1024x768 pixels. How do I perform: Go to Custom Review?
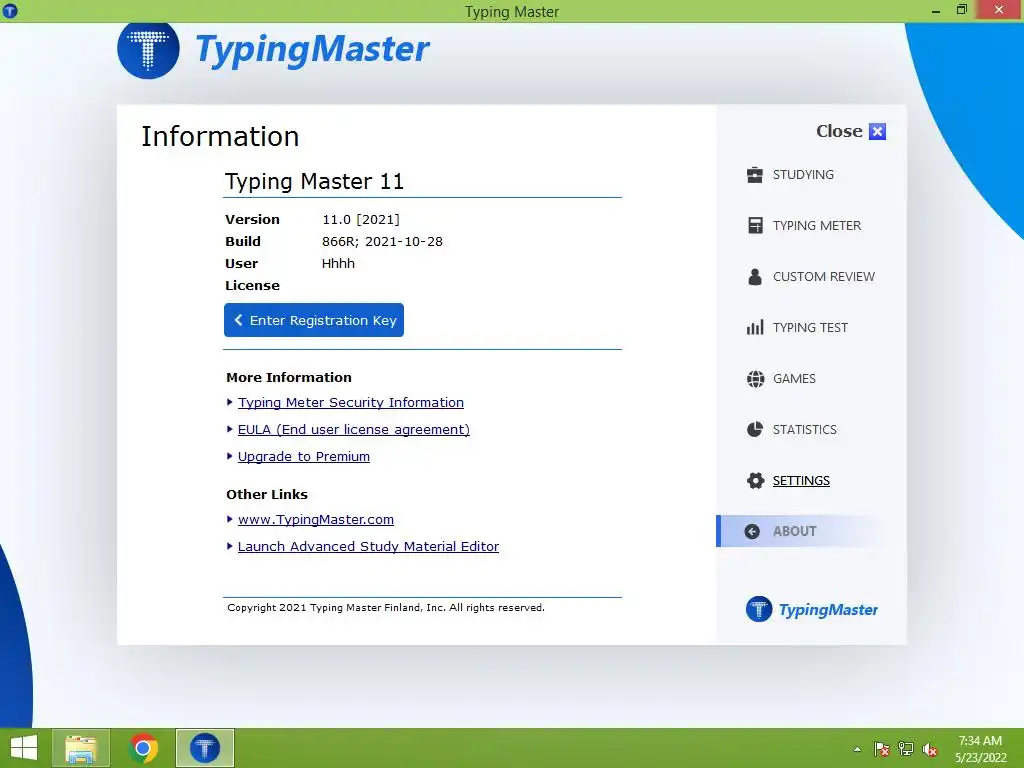point(824,276)
